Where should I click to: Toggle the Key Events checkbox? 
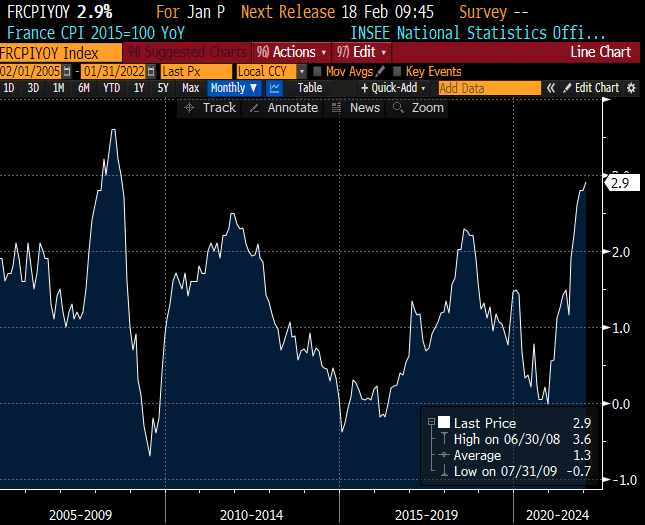click(398, 72)
